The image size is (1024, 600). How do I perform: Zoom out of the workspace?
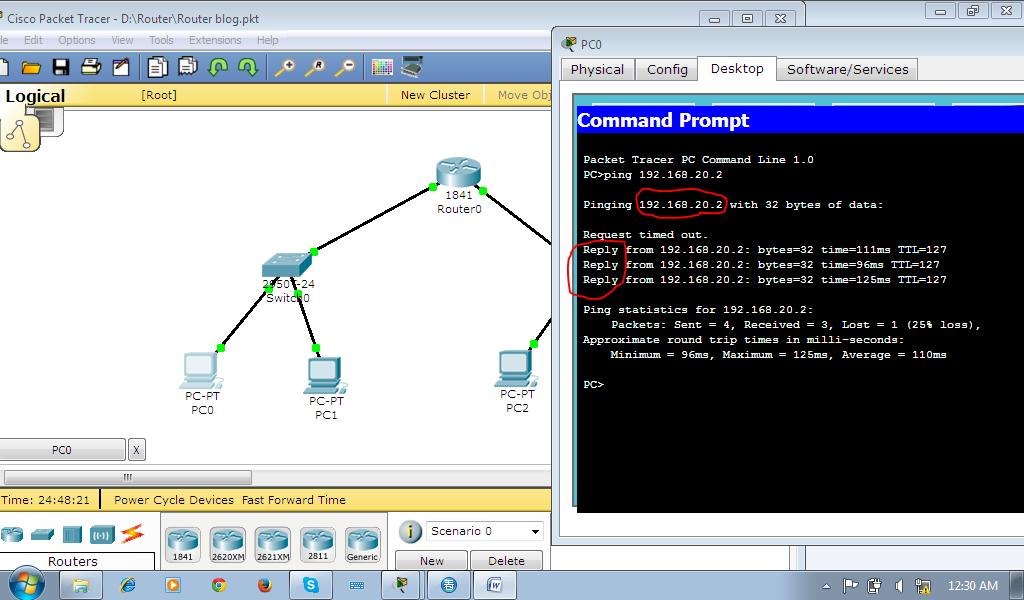345,67
